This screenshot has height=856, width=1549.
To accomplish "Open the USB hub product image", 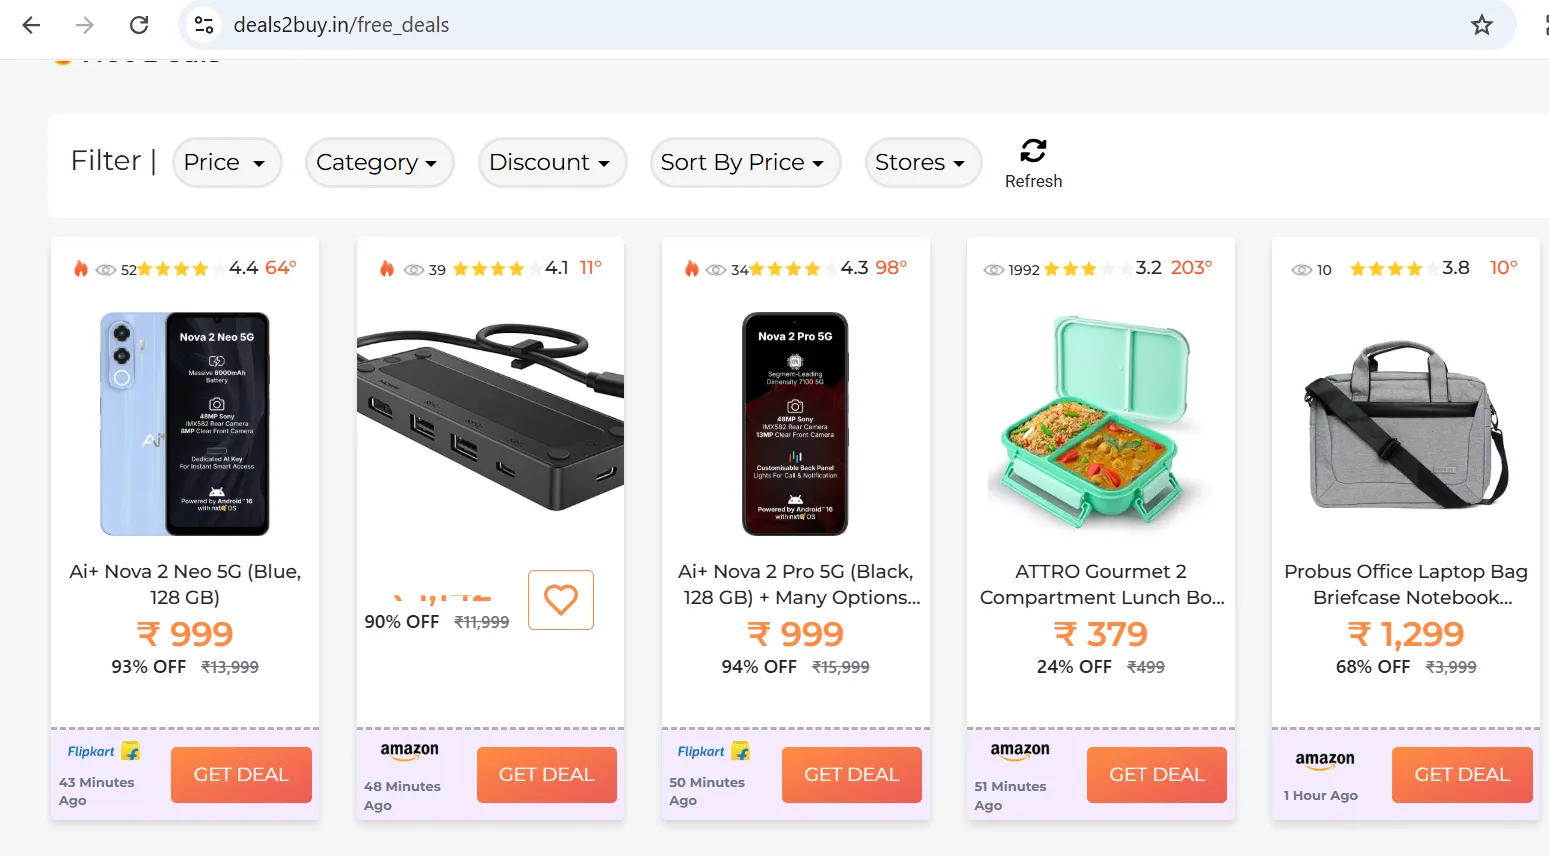I will coord(490,416).
